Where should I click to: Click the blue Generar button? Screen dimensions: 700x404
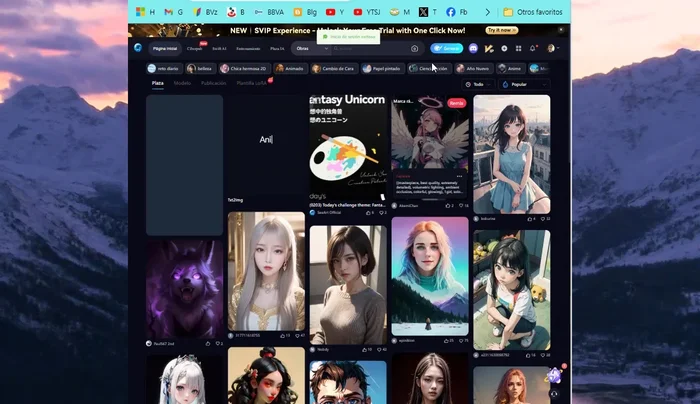point(447,48)
